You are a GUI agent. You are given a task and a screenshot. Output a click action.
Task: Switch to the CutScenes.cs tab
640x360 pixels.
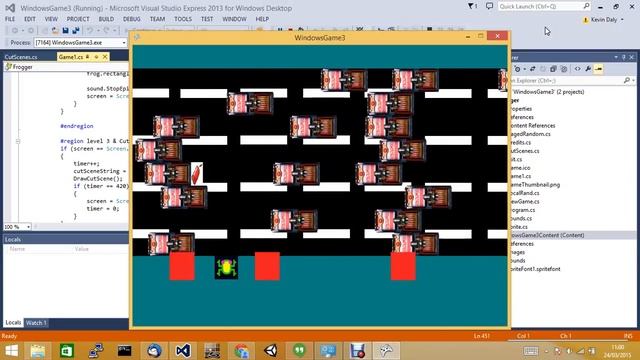(21, 57)
